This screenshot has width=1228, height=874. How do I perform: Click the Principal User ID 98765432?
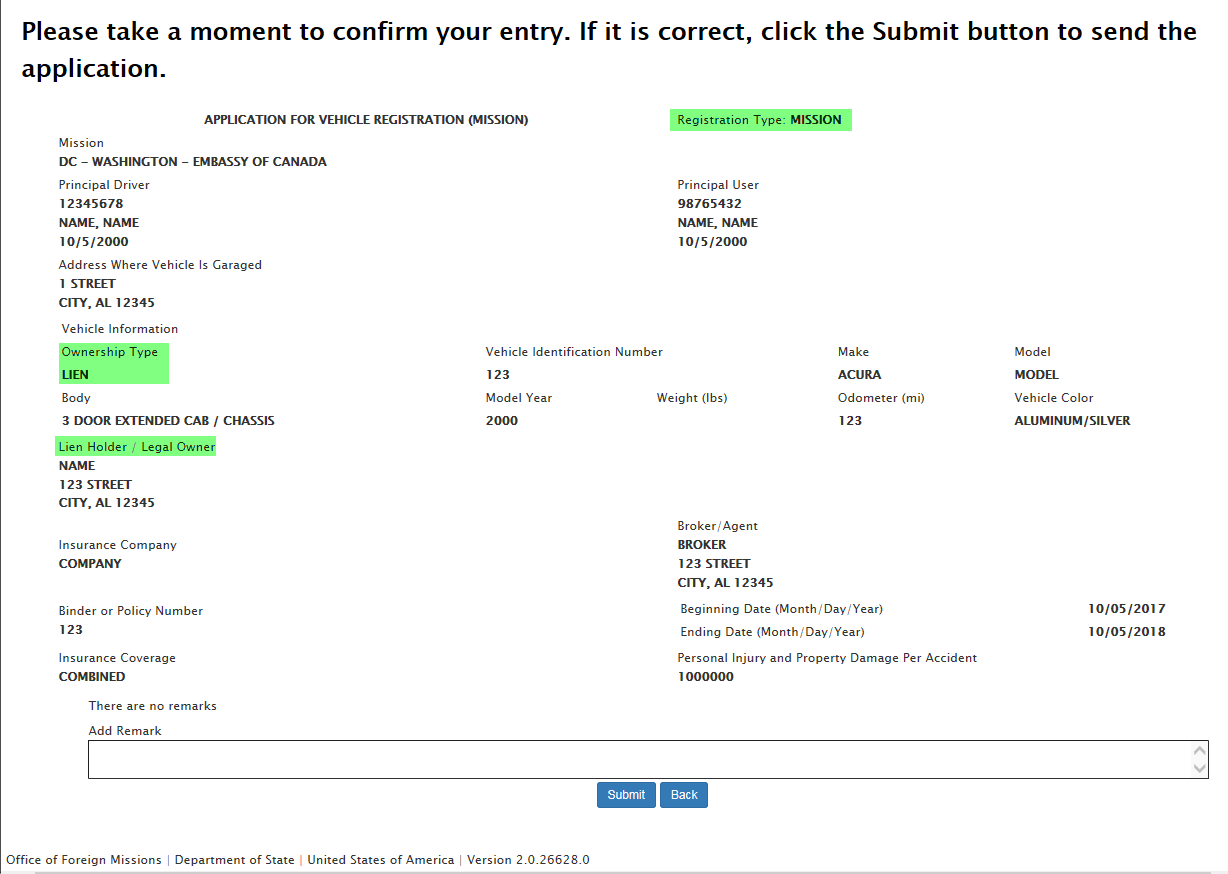[x=709, y=204]
